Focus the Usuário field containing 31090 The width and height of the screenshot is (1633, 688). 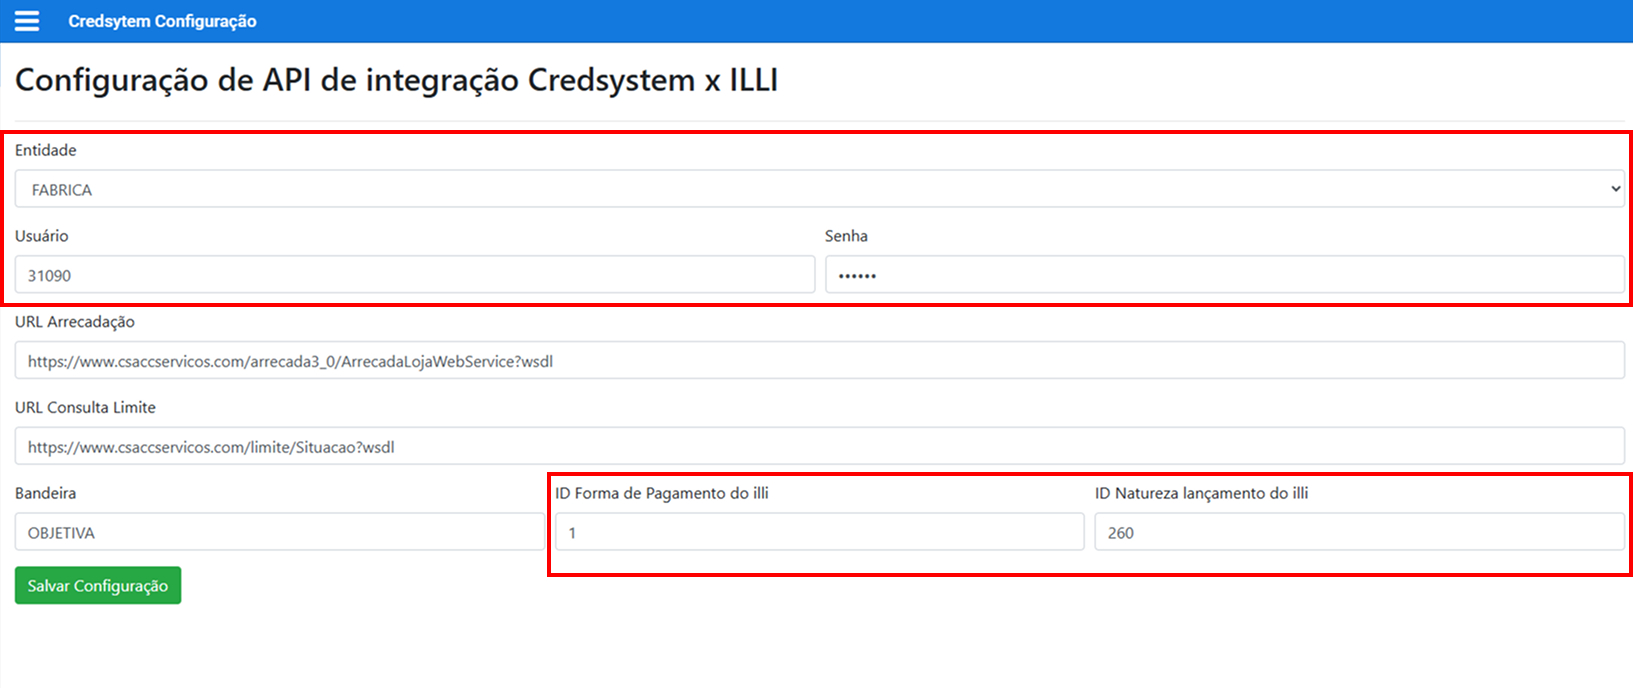pos(415,275)
